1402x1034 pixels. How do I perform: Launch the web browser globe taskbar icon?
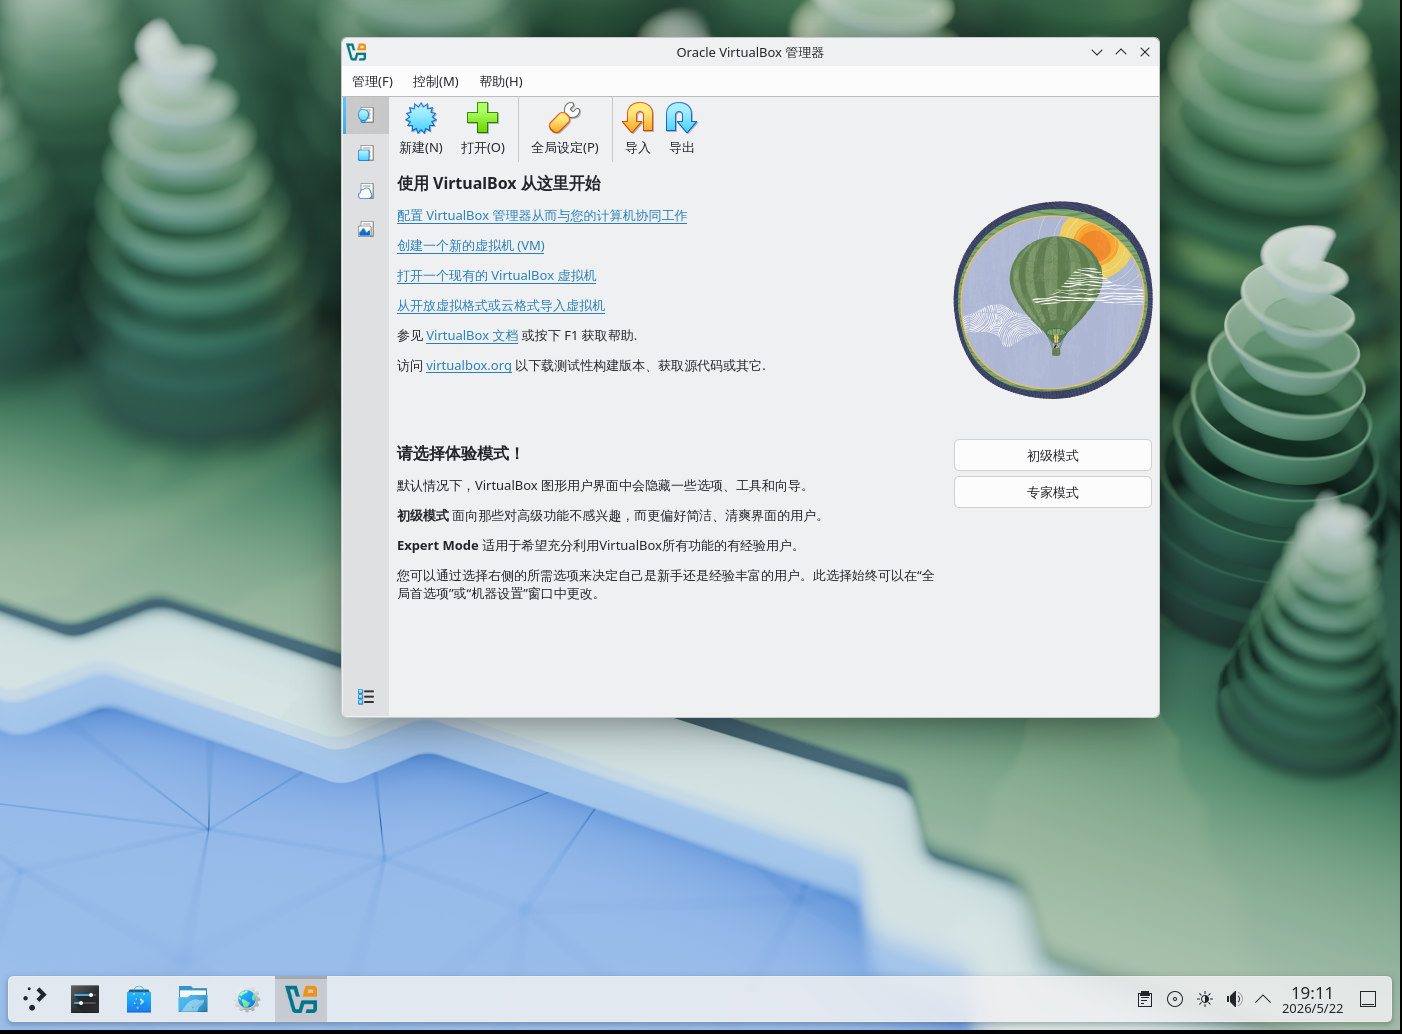(247, 998)
